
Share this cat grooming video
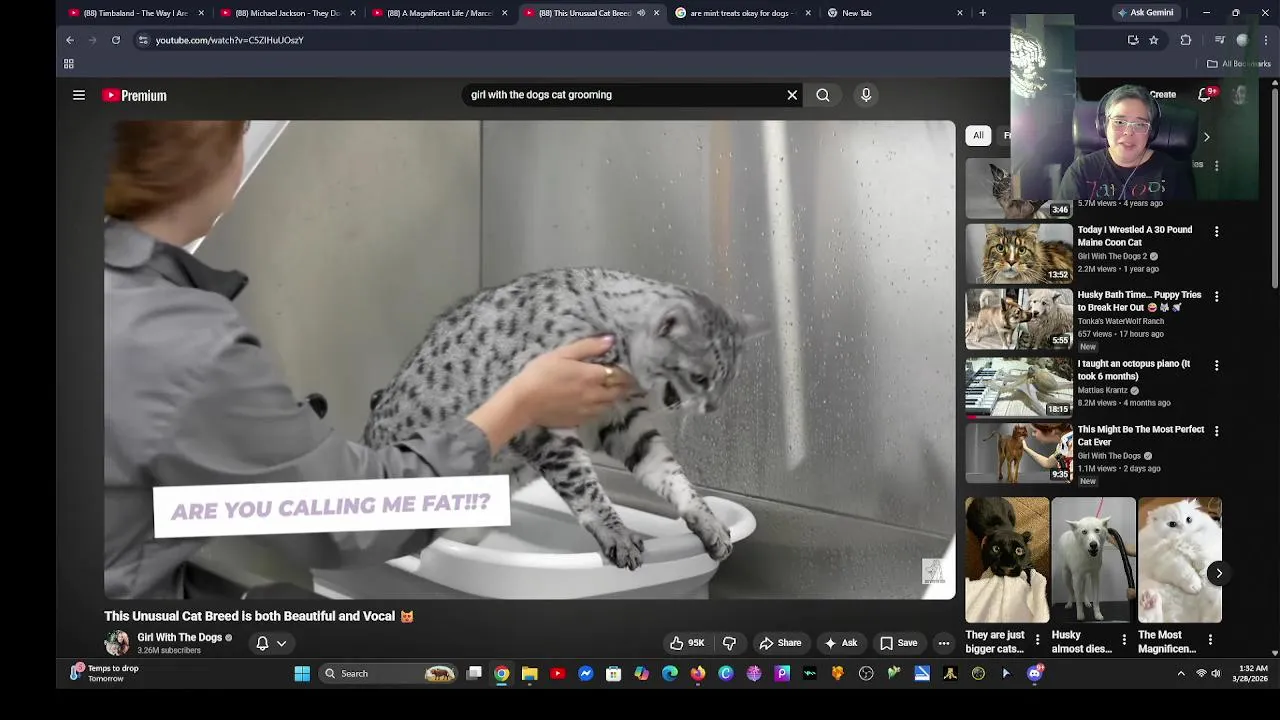780,643
